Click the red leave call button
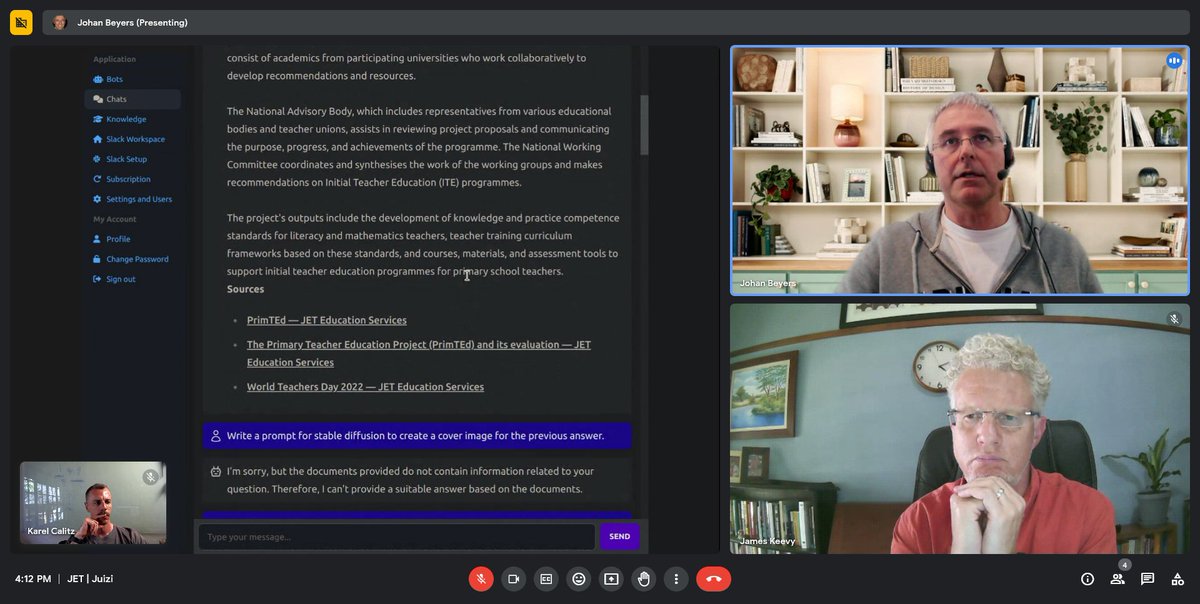This screenshot has width=1200, height=604. click(x=714, y=578)
